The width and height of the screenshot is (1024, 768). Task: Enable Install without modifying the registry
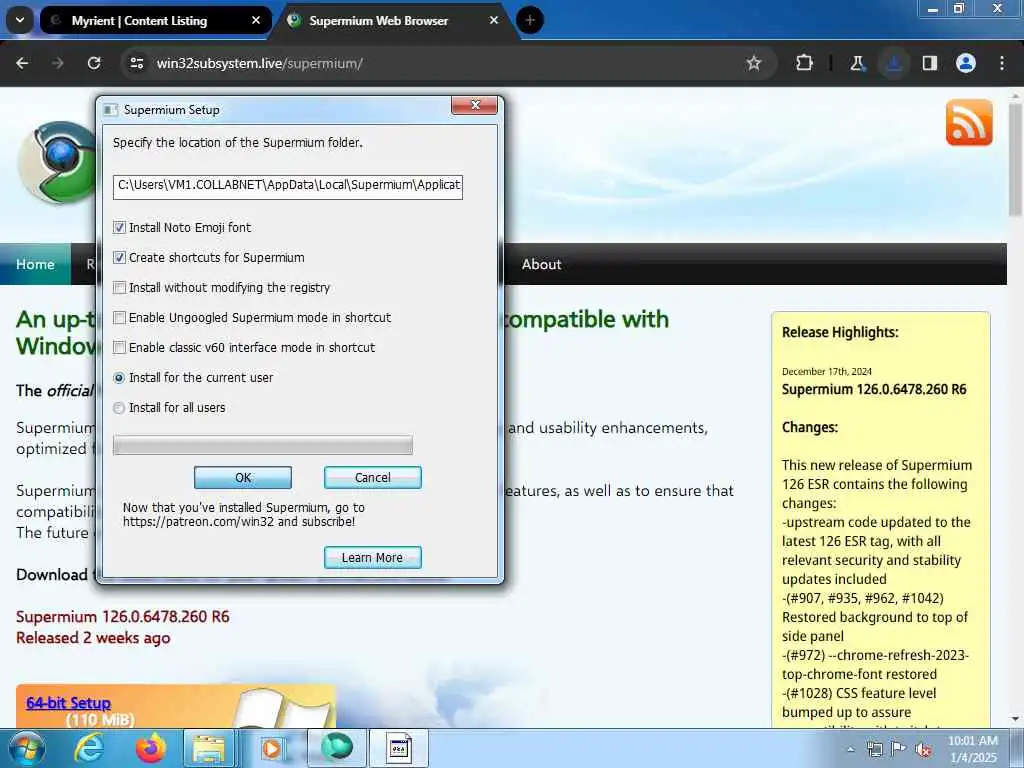click(119, 287)
